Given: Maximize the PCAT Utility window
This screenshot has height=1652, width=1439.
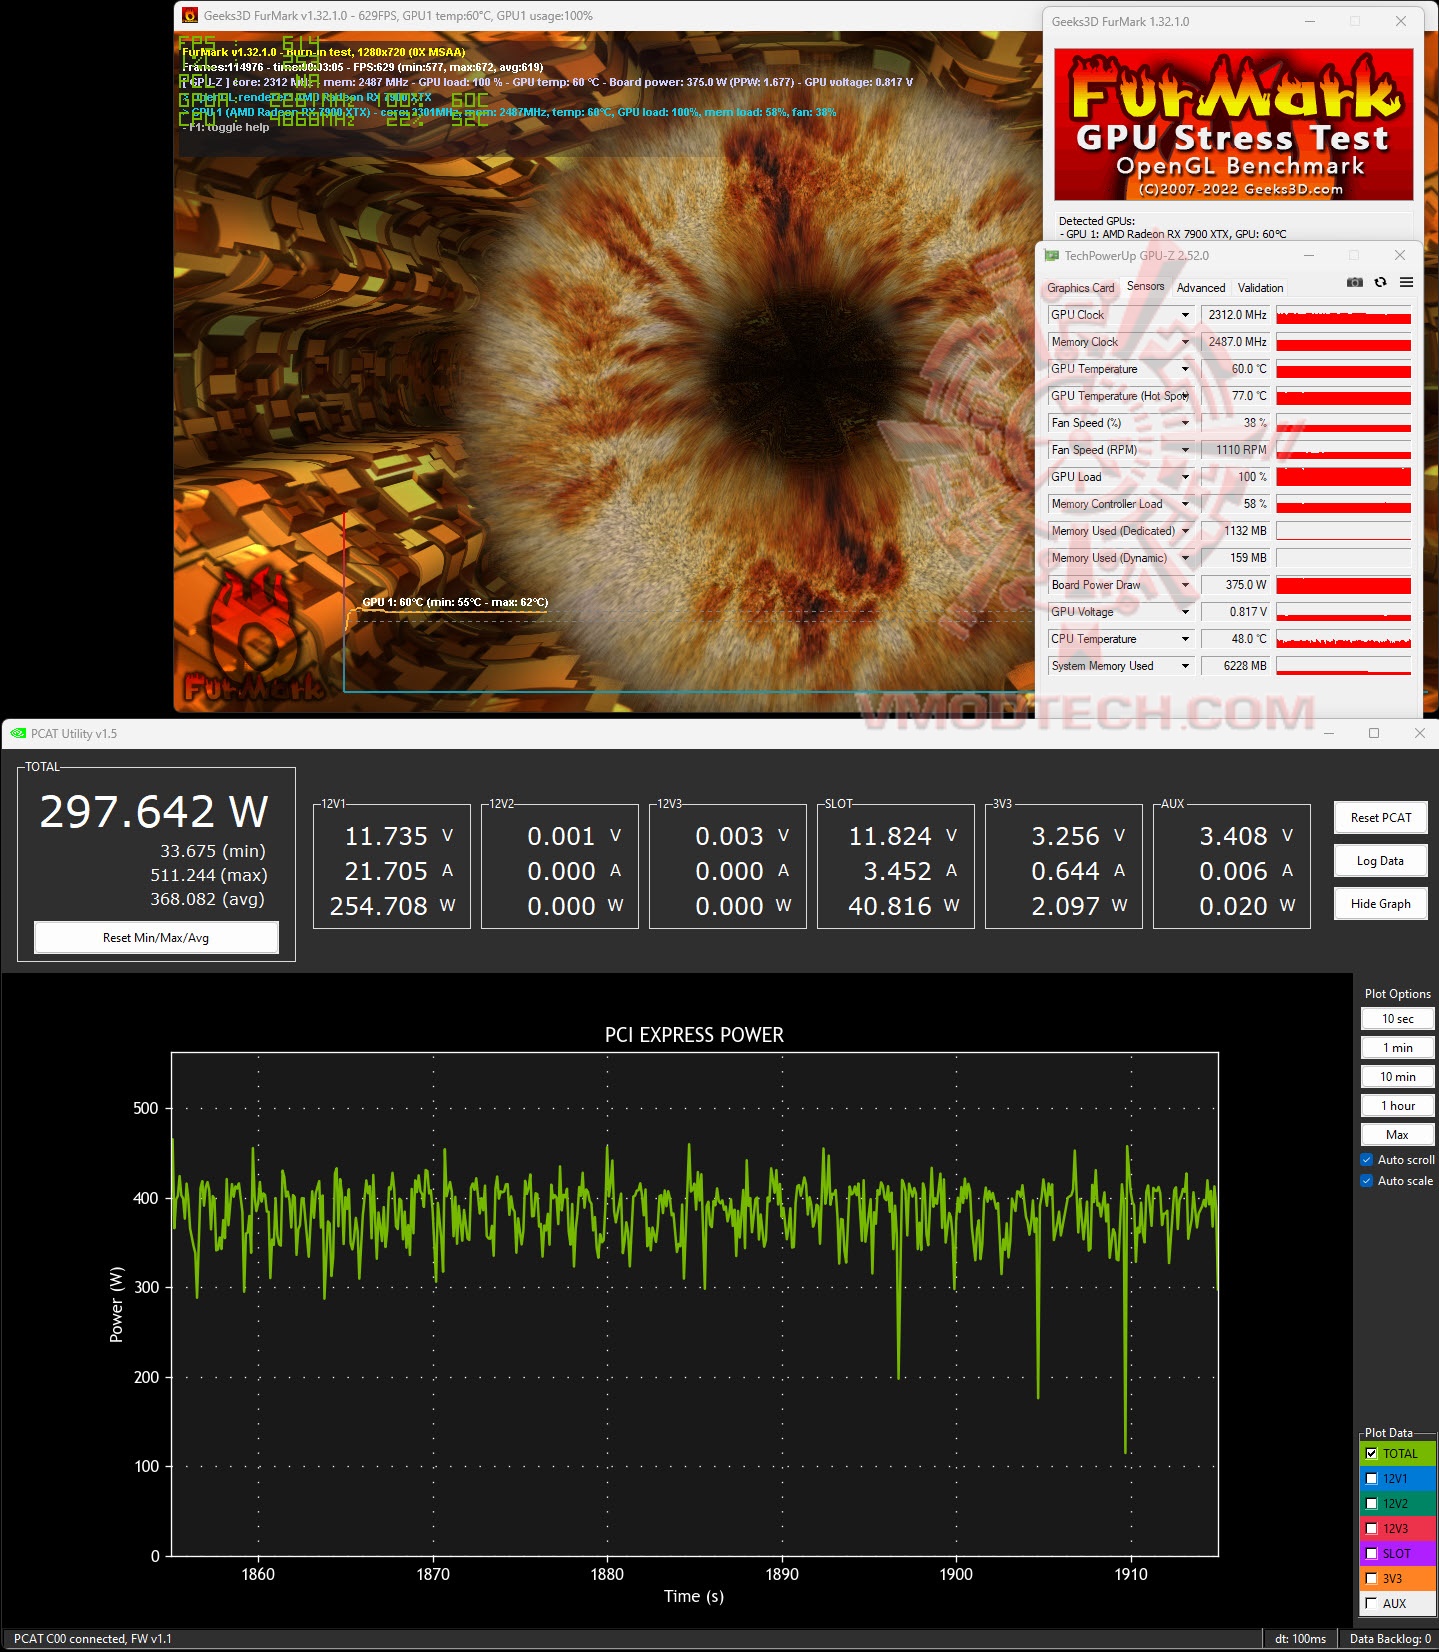Looking at the screenshot, I should 1374,734.
